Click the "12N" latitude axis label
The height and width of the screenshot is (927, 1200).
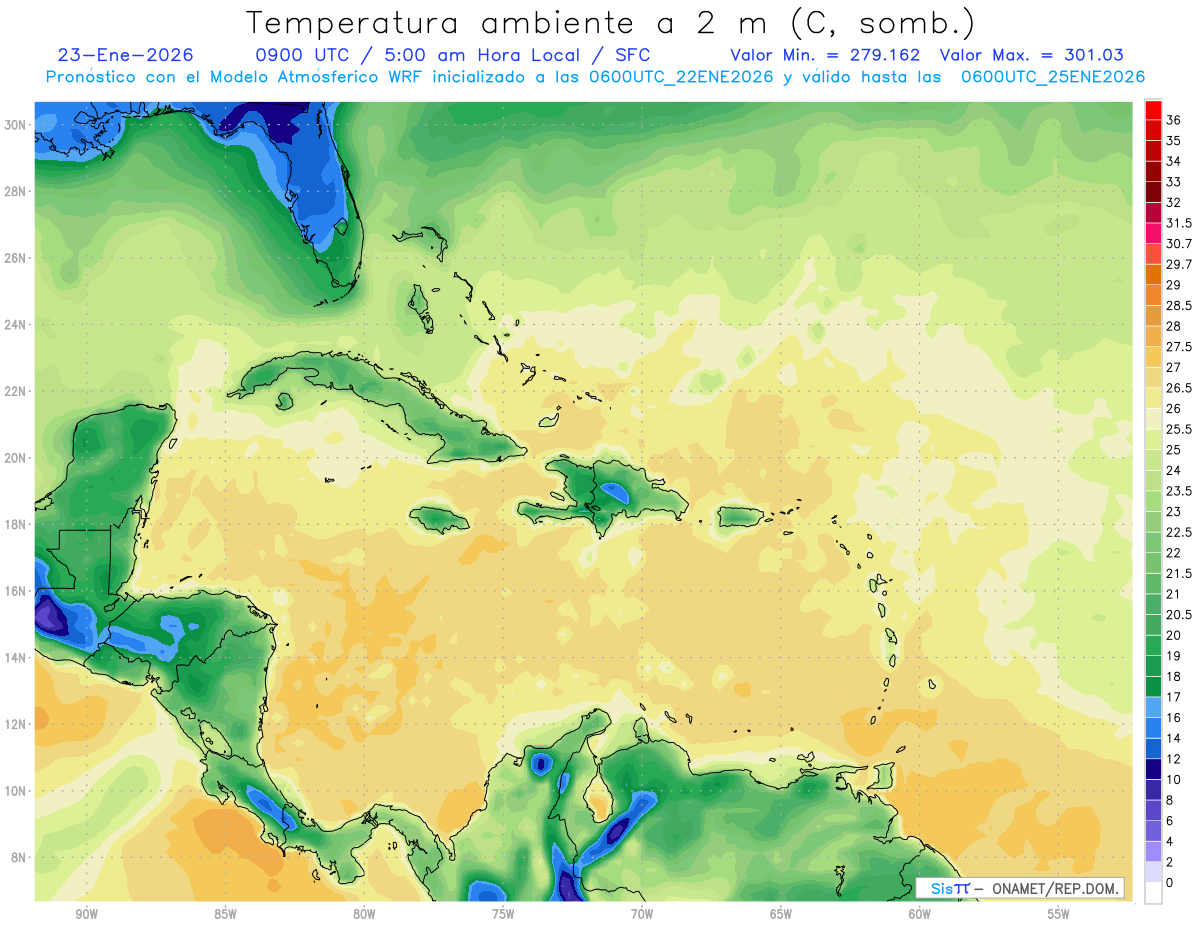(x=15, y=724)
